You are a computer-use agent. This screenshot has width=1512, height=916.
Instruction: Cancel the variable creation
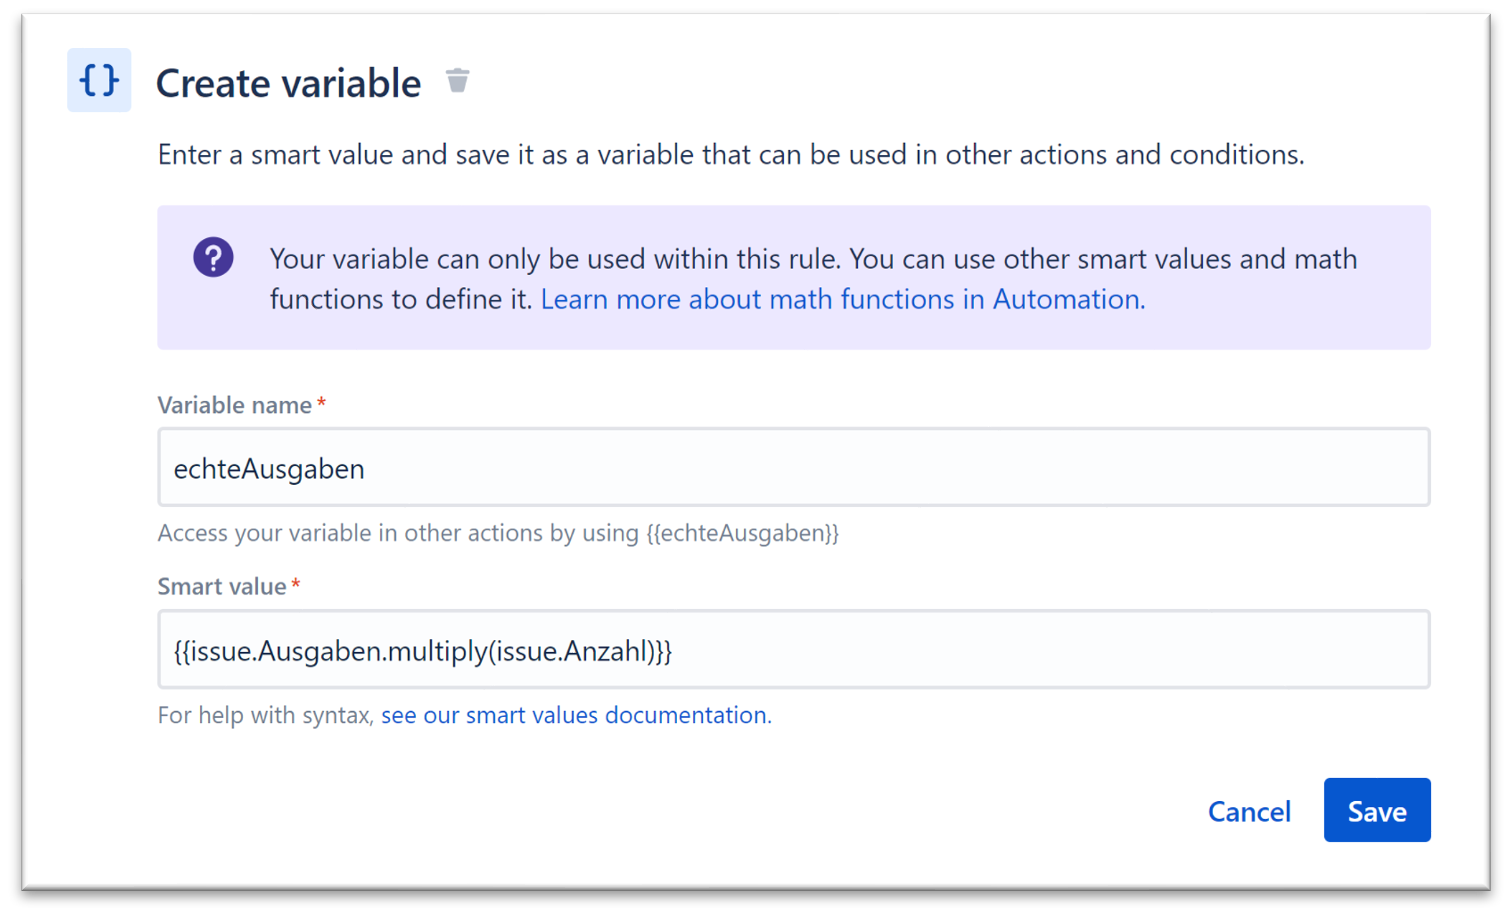(1249, 811)
